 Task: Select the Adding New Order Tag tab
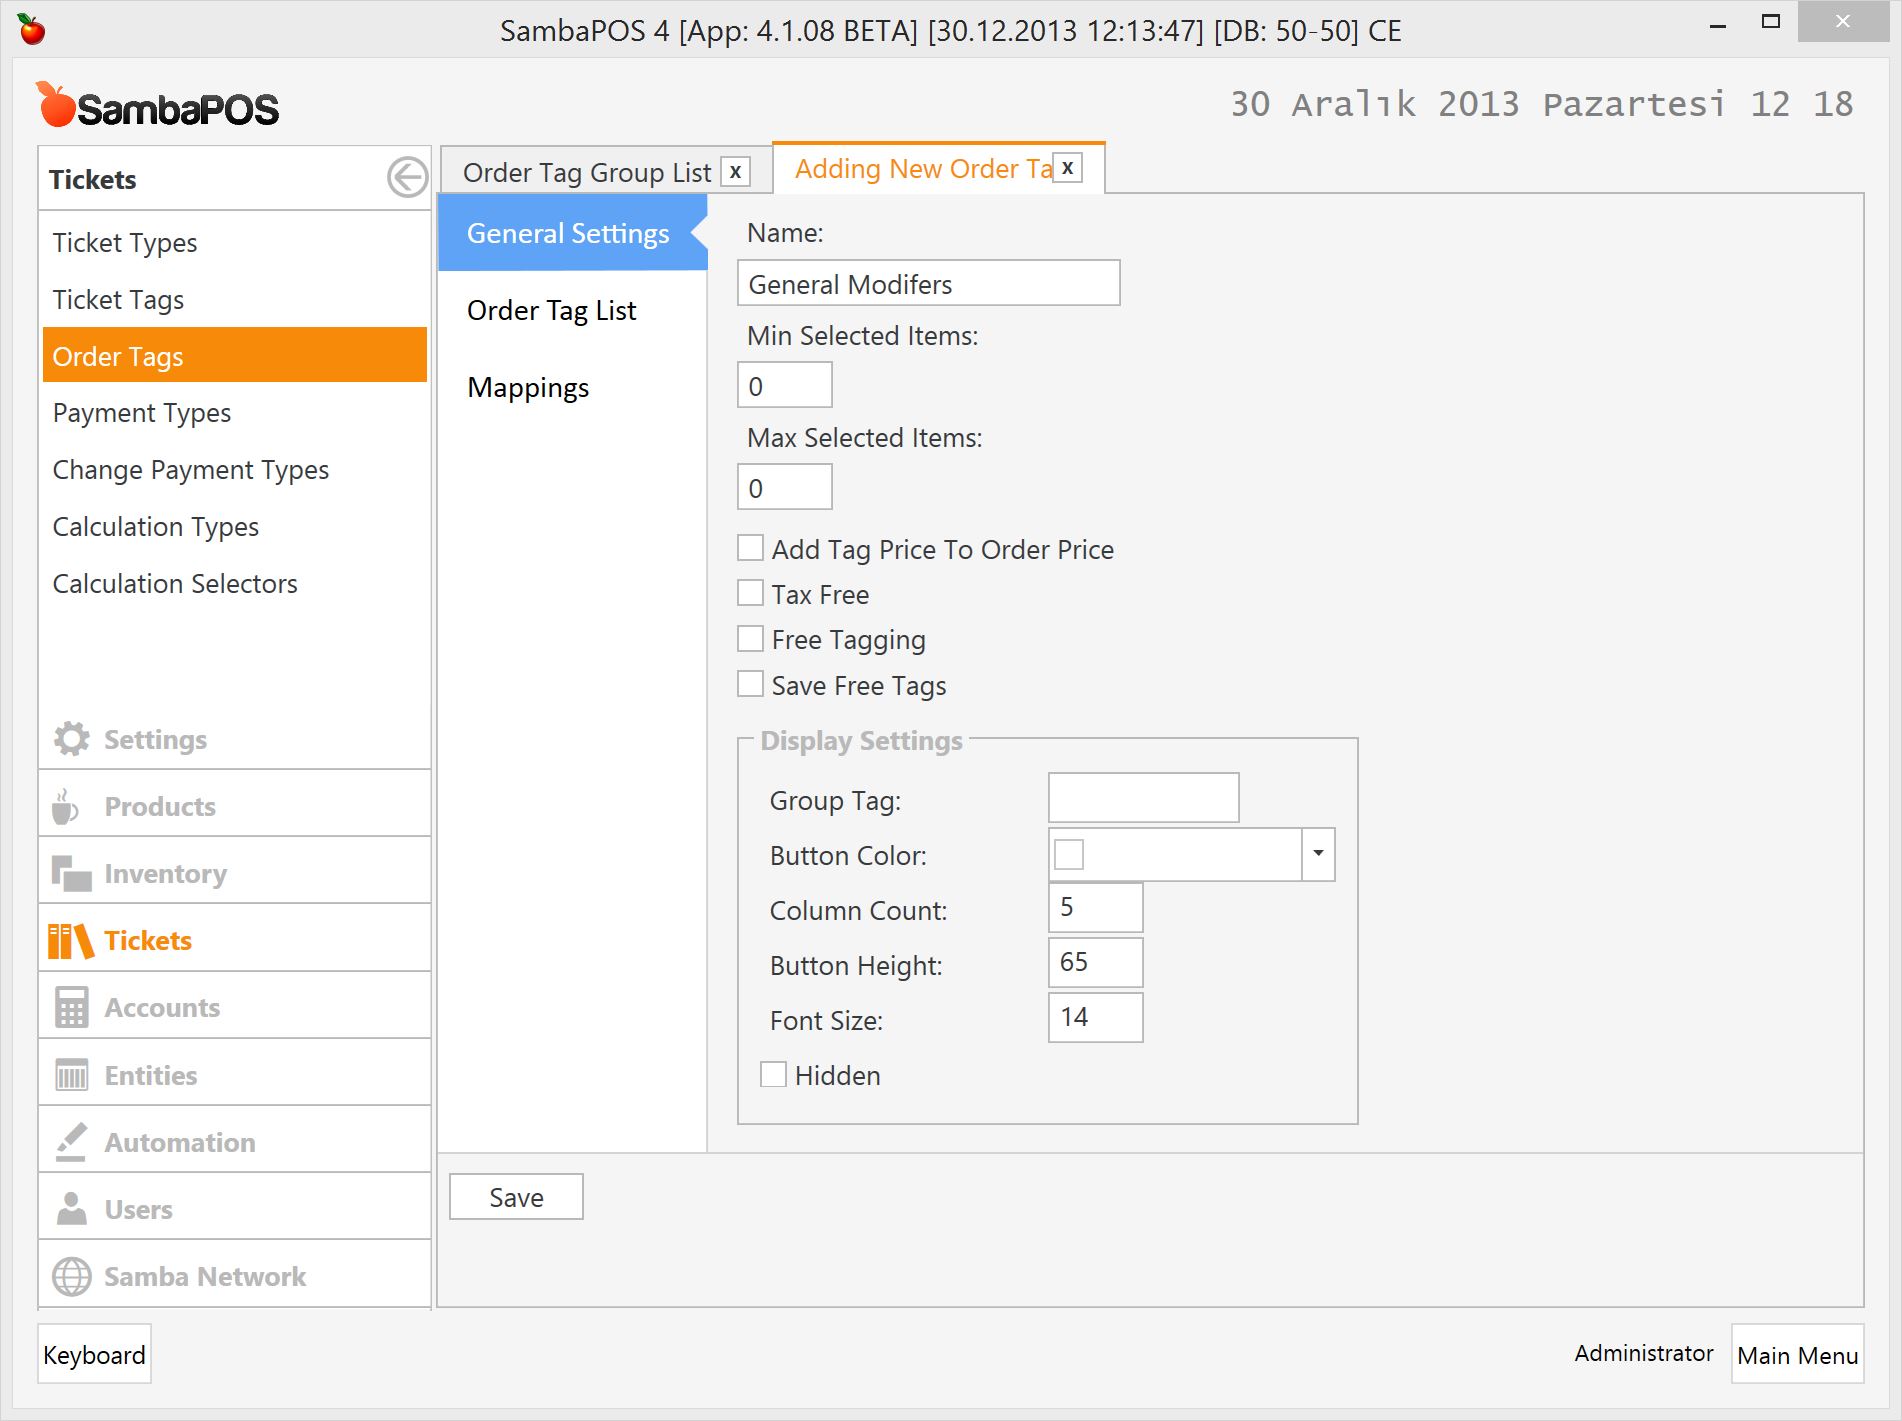coord(923,168)
